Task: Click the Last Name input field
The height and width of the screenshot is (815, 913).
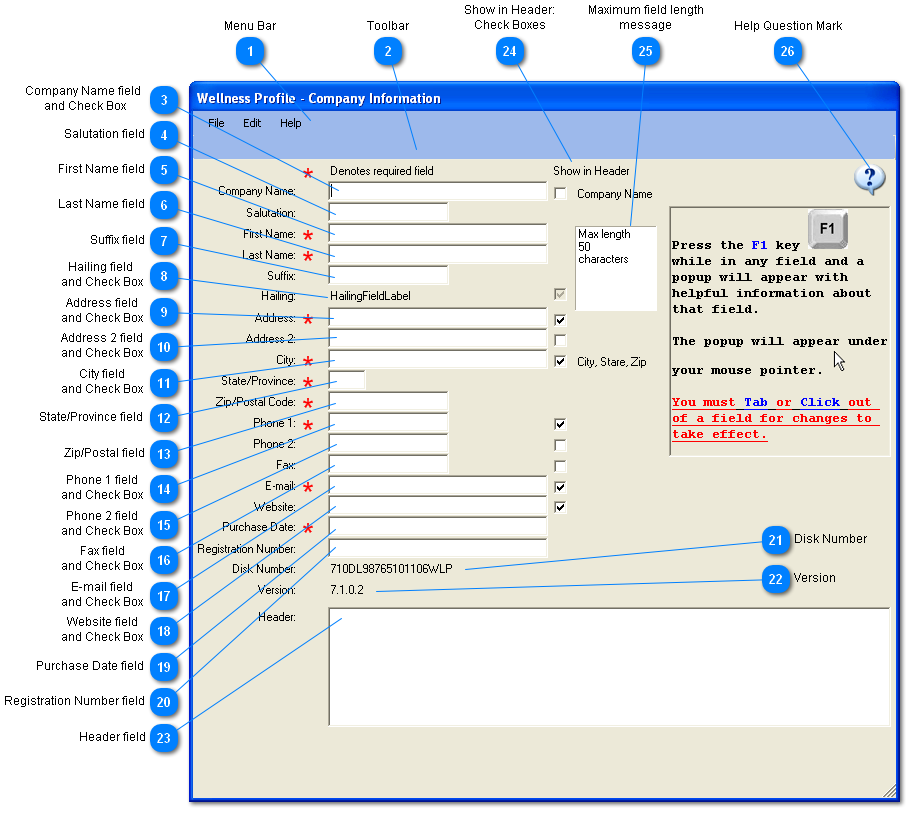Action: (438, 254)
